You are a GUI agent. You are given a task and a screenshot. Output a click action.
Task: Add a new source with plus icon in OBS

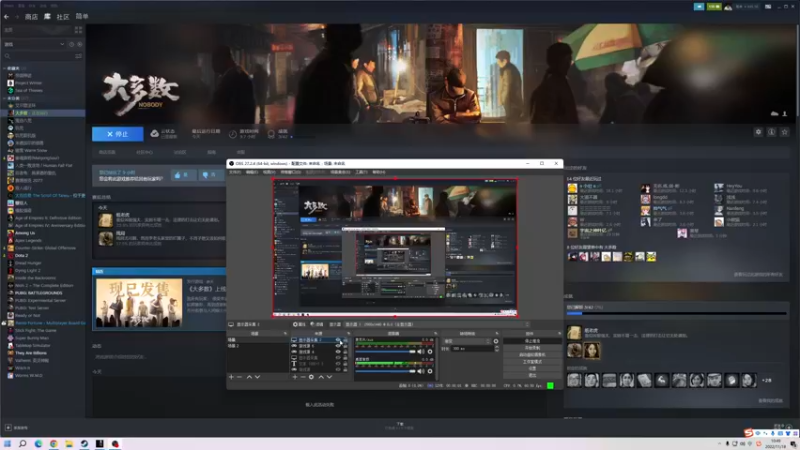[x=295, y=377]
